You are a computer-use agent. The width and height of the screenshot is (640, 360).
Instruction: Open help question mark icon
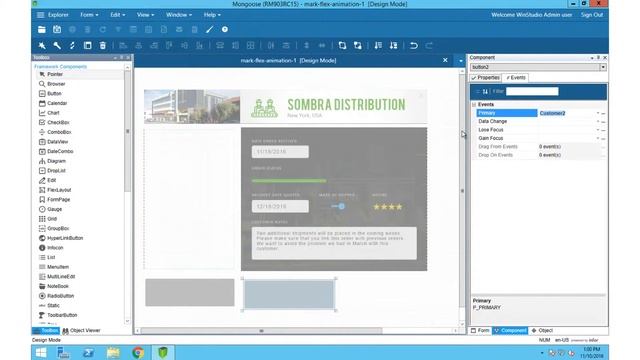[225, 29]
